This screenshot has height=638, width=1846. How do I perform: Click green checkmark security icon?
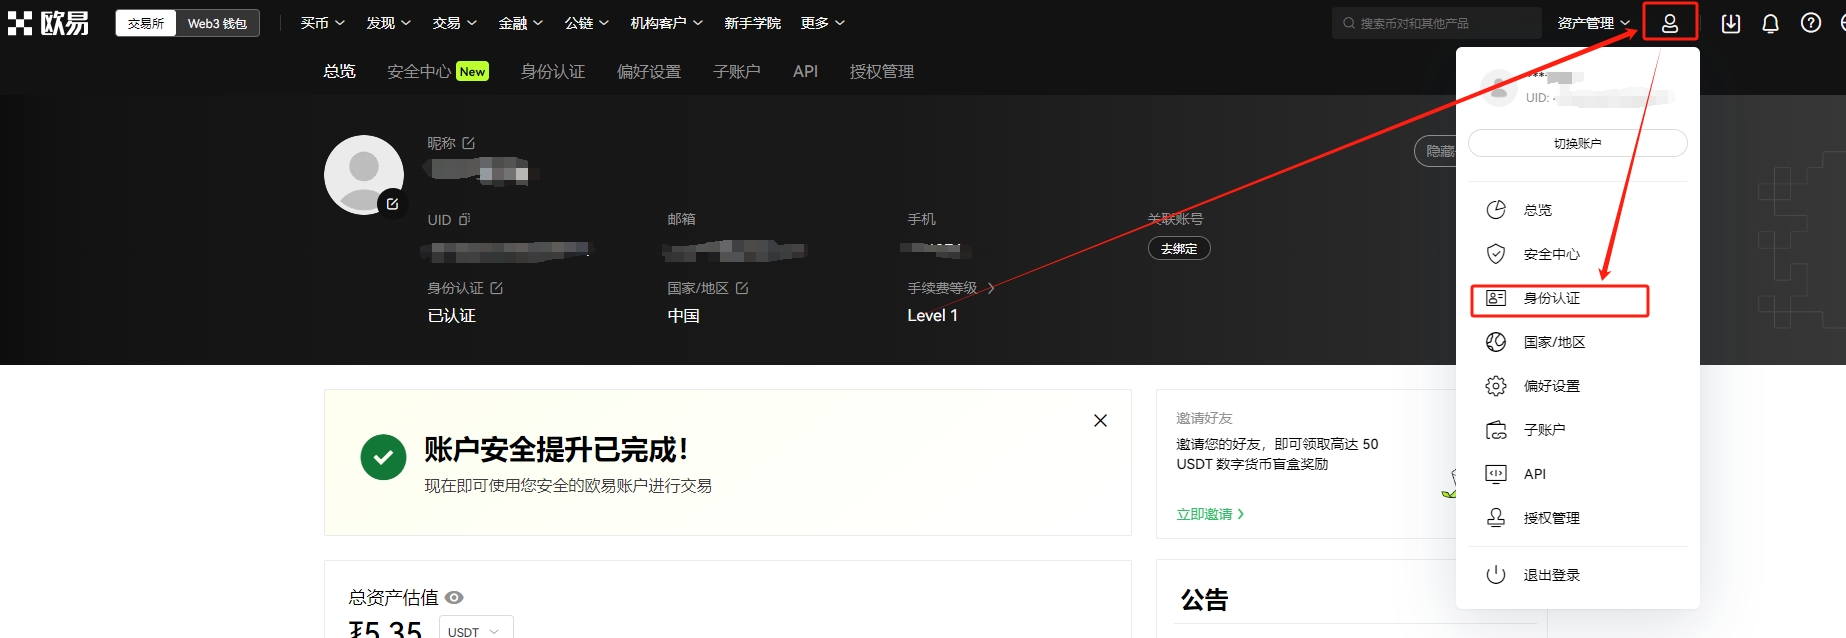[383, 458]
